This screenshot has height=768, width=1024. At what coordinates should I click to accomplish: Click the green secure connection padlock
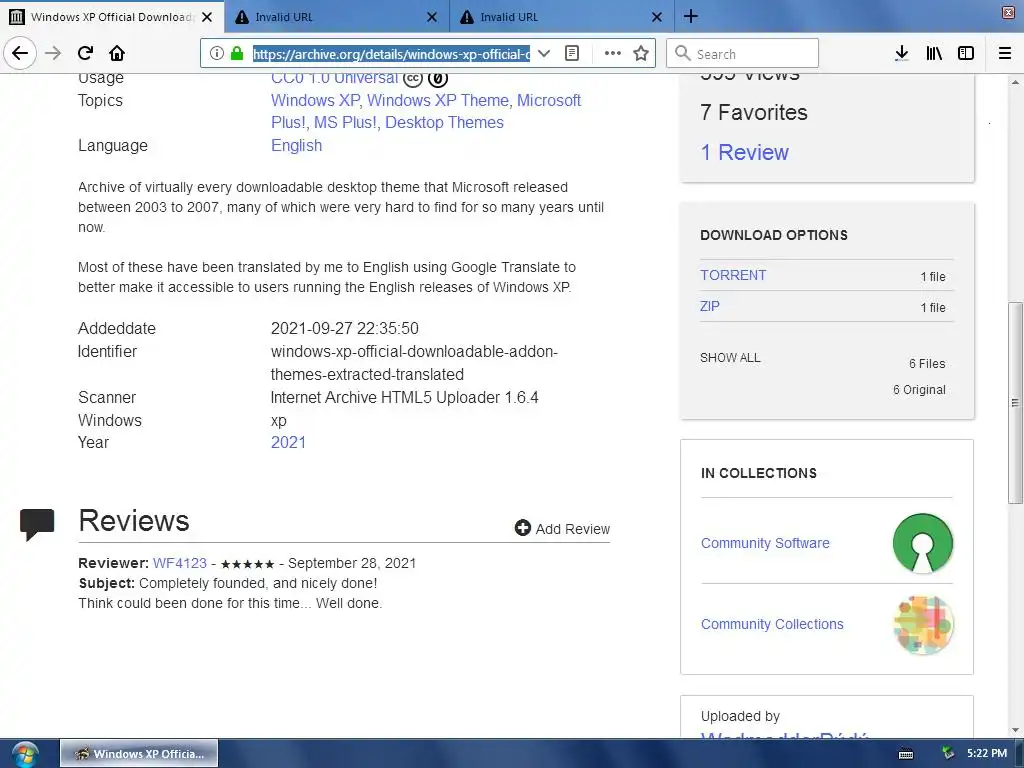tap(237, 54)
